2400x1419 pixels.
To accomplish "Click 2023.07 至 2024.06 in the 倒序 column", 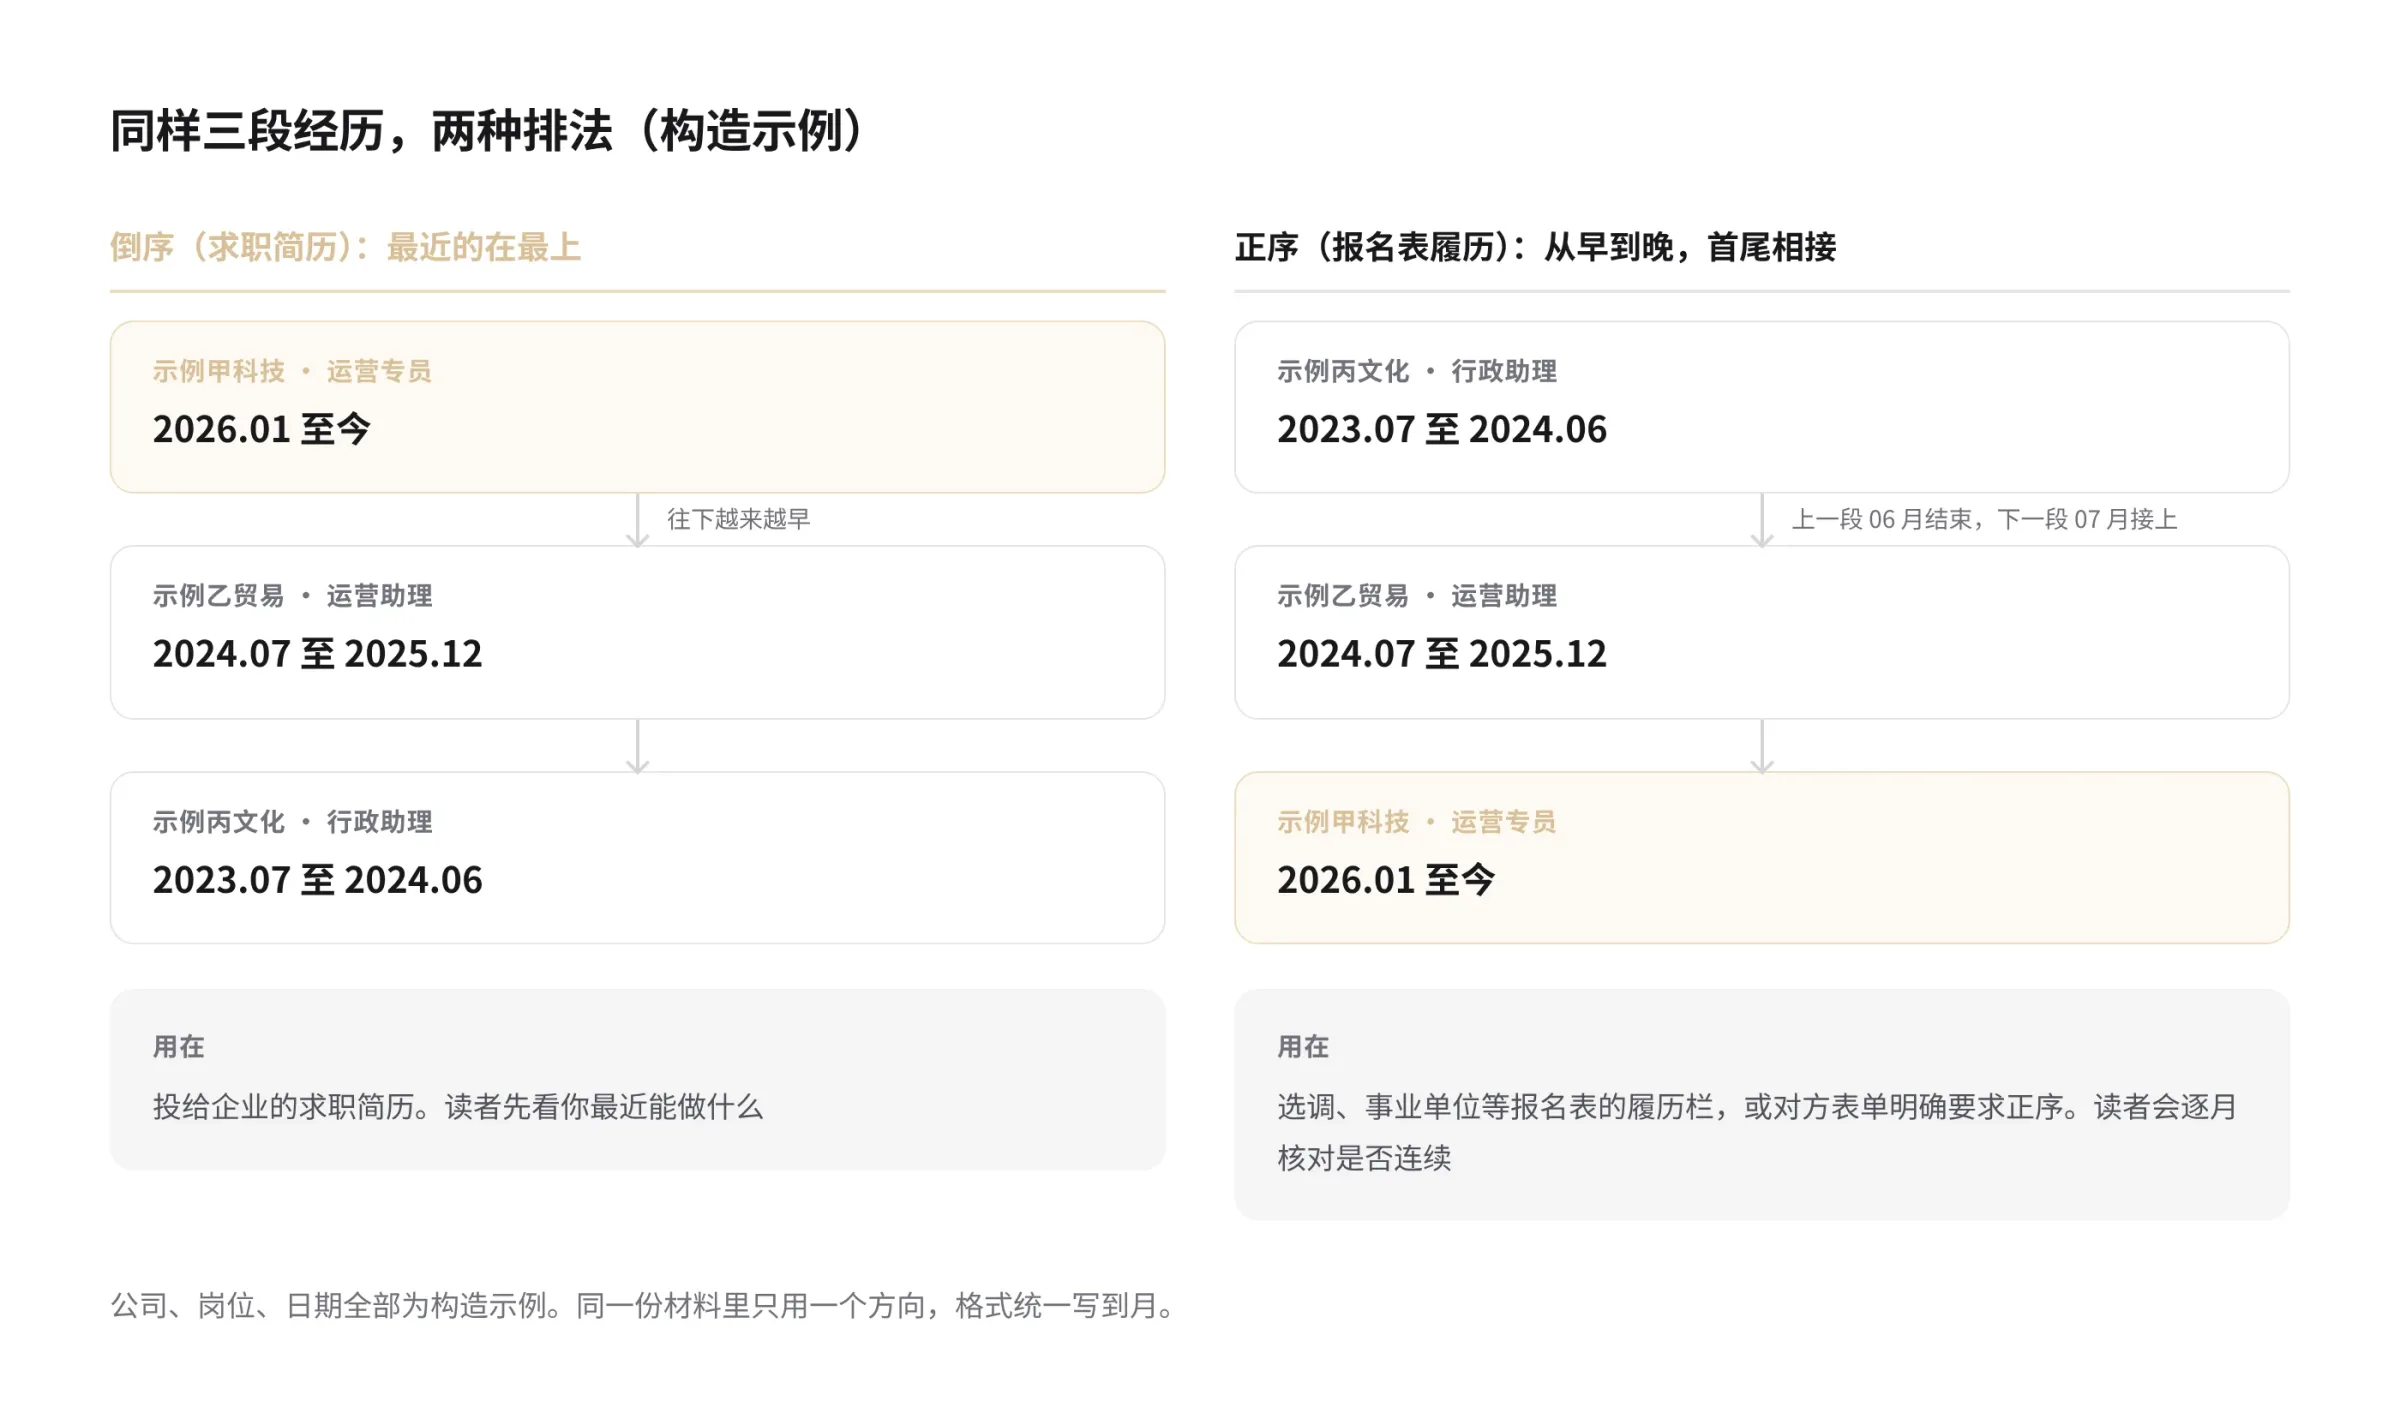I will coord(317,880).
